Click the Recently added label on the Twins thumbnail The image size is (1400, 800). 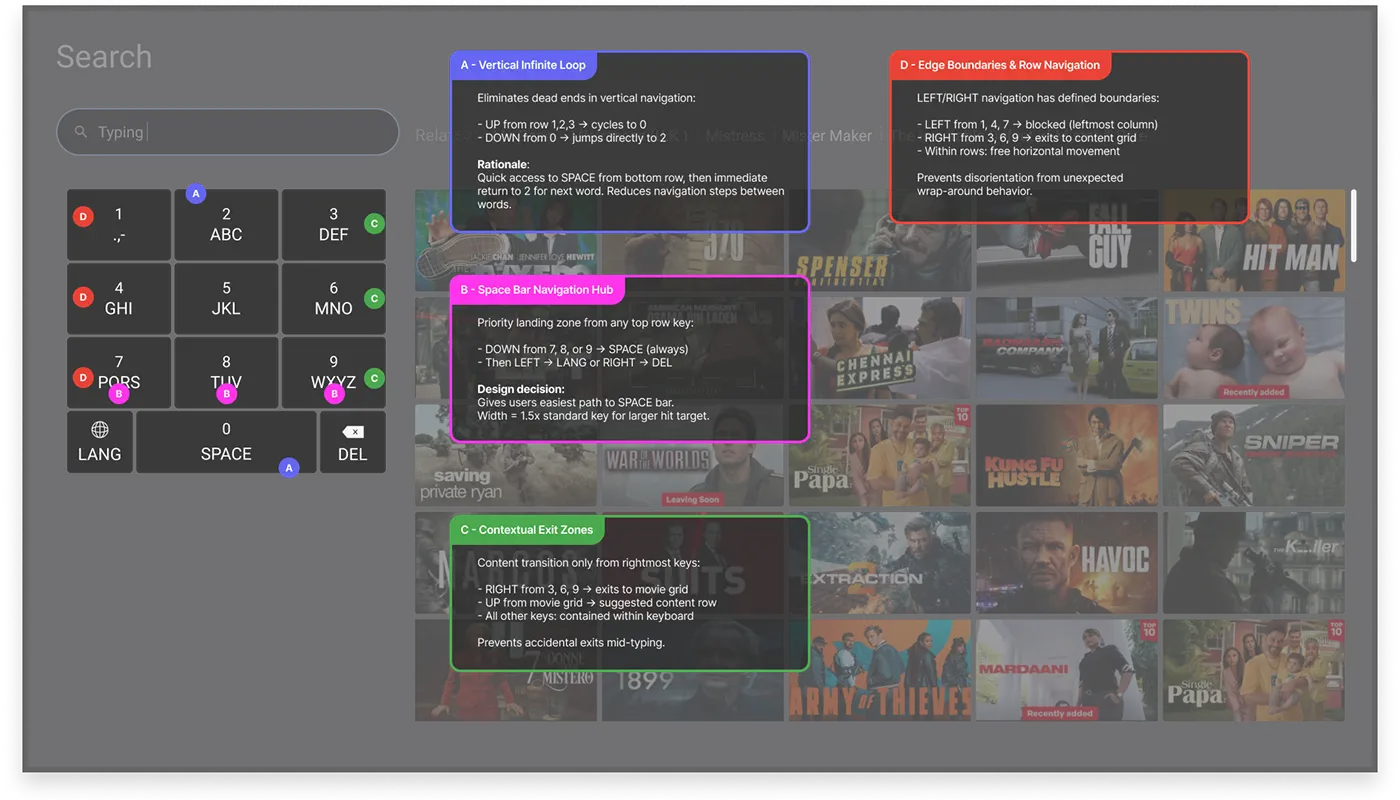pos(1253,392)
